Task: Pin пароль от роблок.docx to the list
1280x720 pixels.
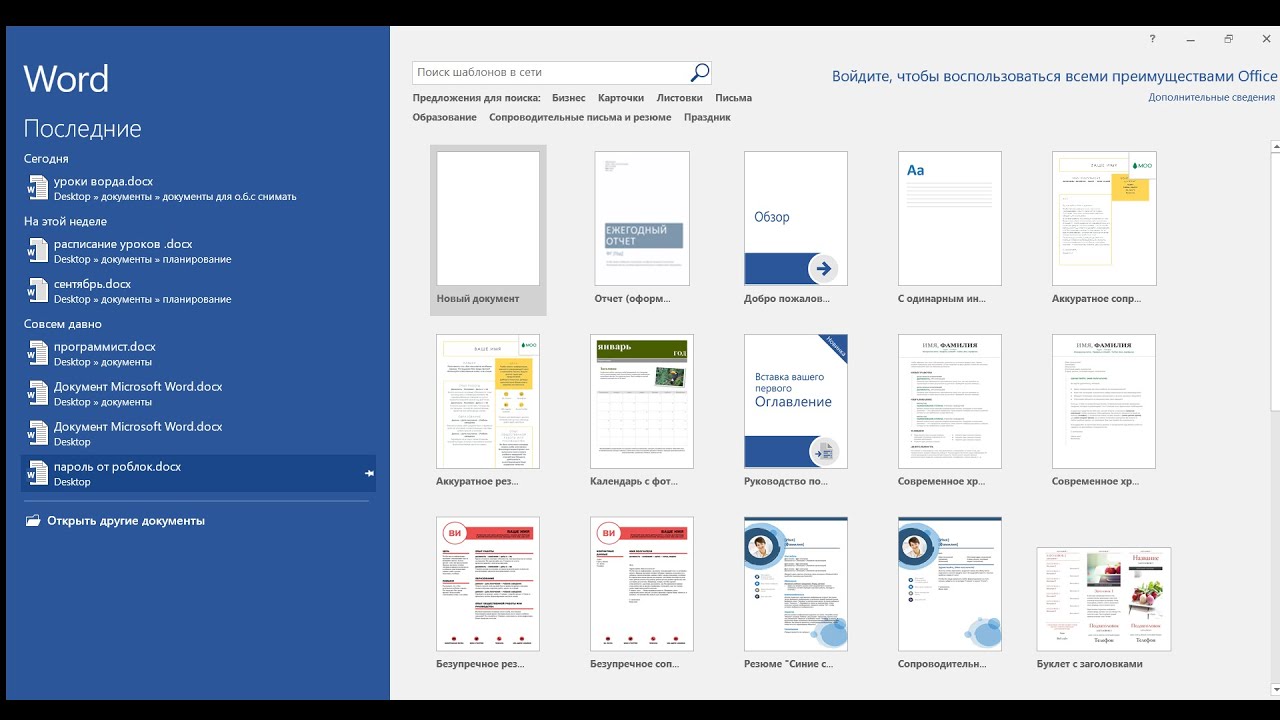Action: tap(369, 473)
